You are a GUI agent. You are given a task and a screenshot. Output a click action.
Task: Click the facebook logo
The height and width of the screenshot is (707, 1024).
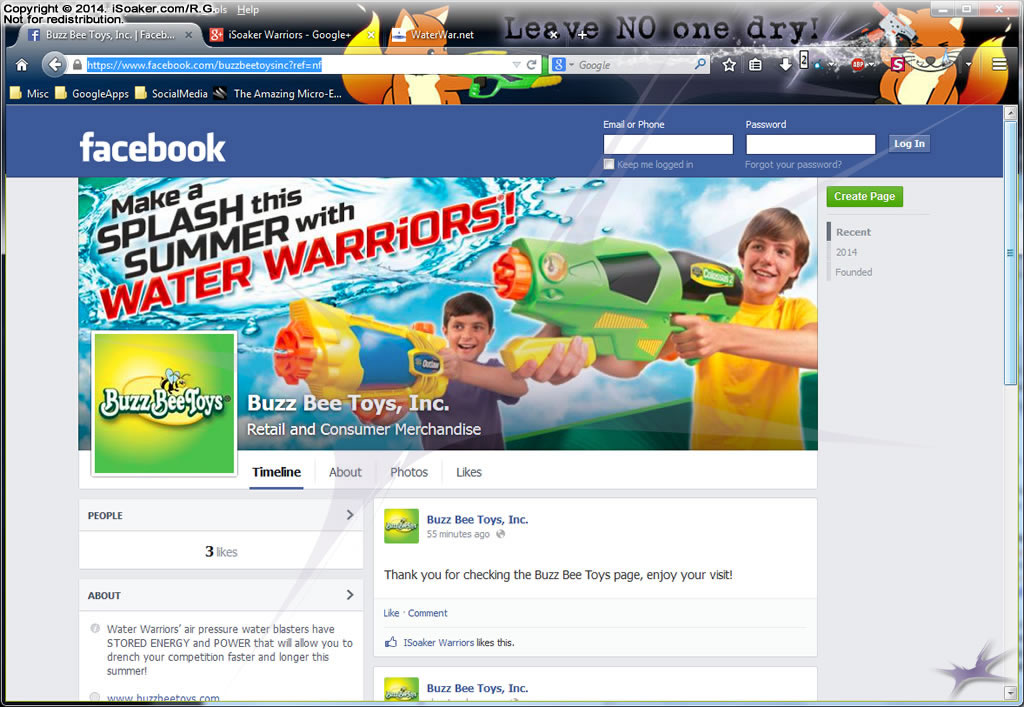(152, 148)
